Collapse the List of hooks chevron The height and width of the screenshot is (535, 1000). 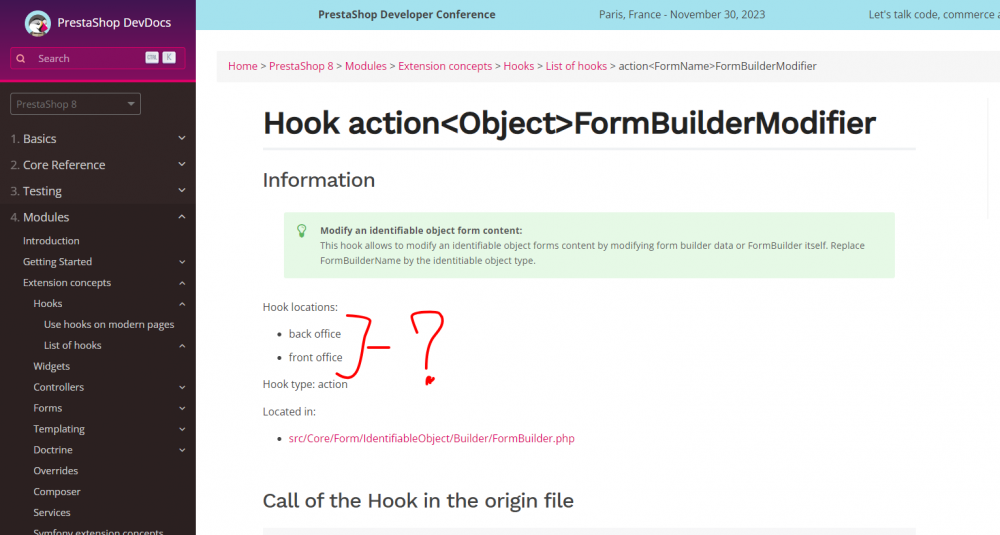[182, 345]
